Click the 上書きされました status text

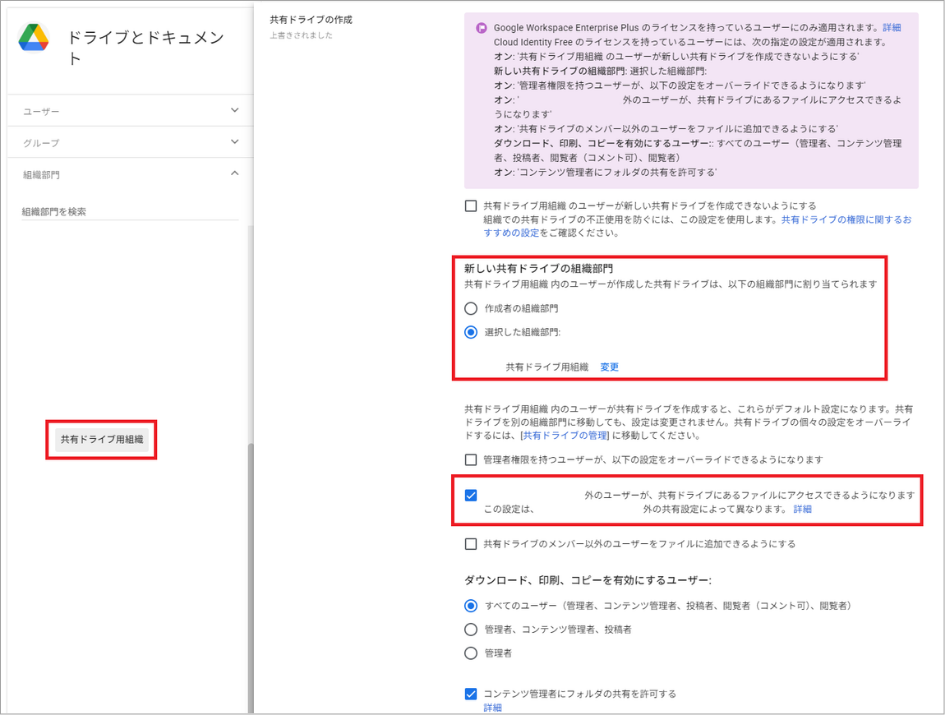tap(301, 36)
